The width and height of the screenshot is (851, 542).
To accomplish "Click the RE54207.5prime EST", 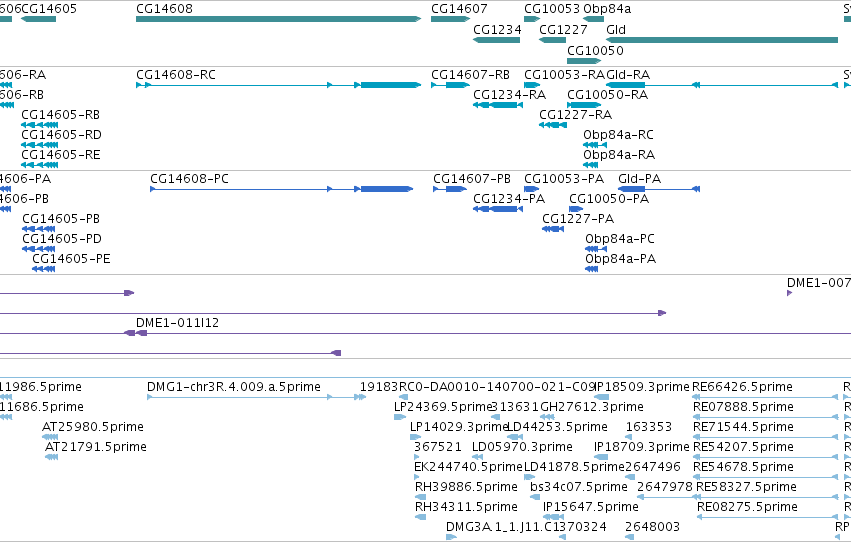I will [766, 457].
